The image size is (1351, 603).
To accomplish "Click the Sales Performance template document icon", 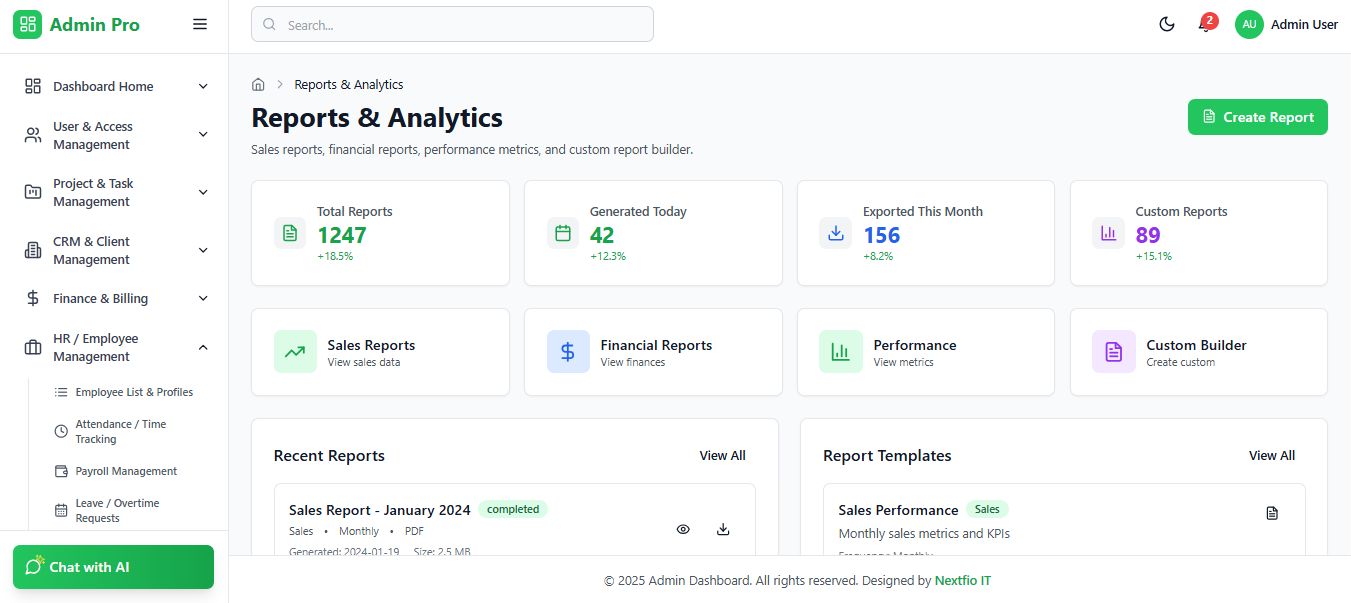I will pyautogui.click(x=1272, y=513).
